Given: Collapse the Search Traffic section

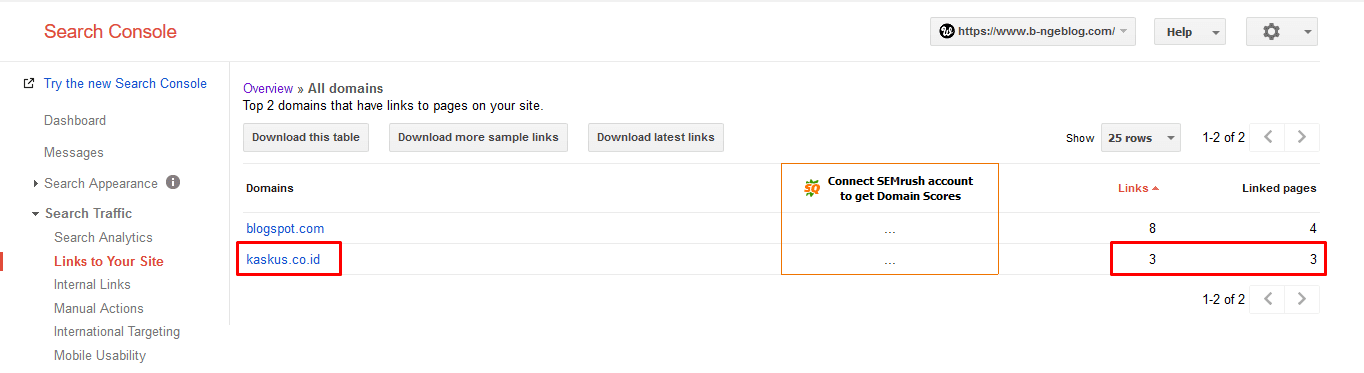Looking at the screenshot, I should click(x=36, y=214).
